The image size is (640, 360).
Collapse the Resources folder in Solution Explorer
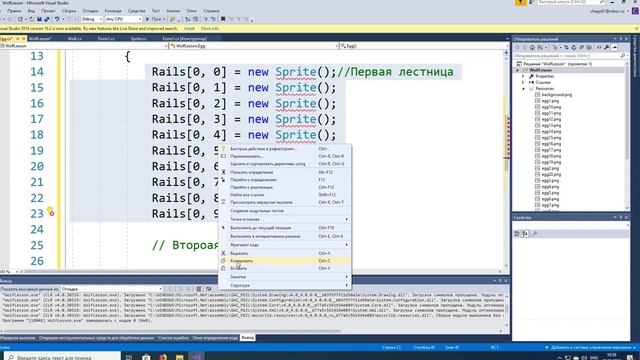coord(523,89)
